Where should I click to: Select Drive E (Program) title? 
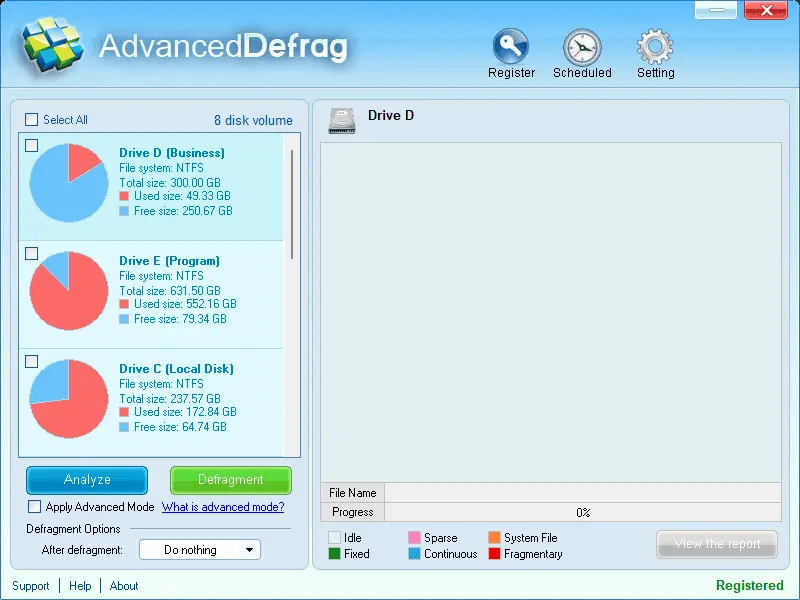tap(169, 261)
